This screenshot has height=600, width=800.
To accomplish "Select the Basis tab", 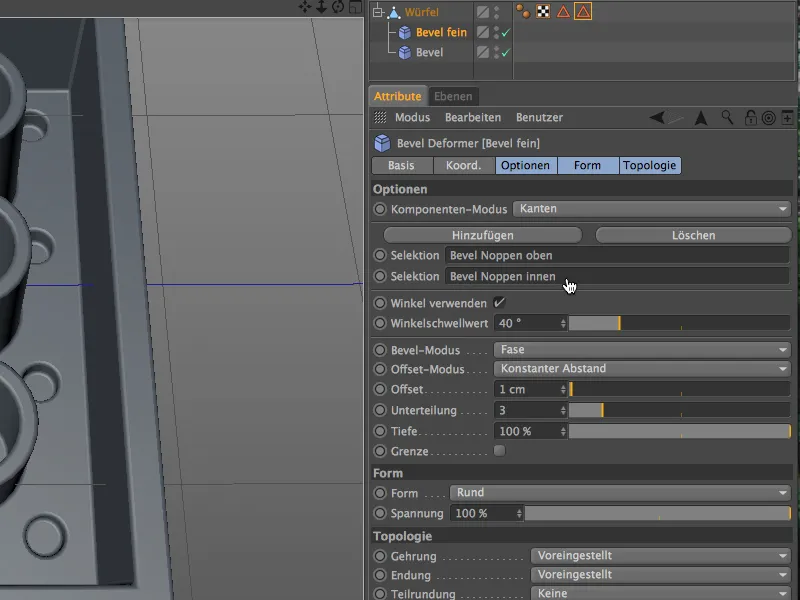I will (402, 165).
